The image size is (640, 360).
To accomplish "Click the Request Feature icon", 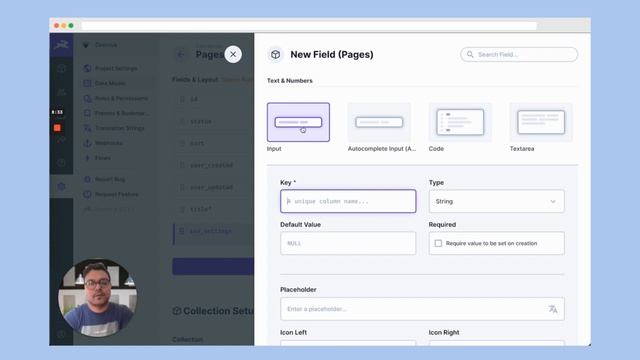I will click(x=87, y=194).
